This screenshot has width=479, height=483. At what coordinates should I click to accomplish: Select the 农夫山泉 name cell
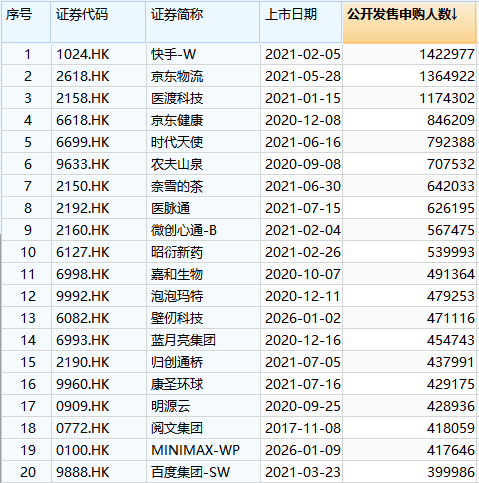[x=203, y=164]
